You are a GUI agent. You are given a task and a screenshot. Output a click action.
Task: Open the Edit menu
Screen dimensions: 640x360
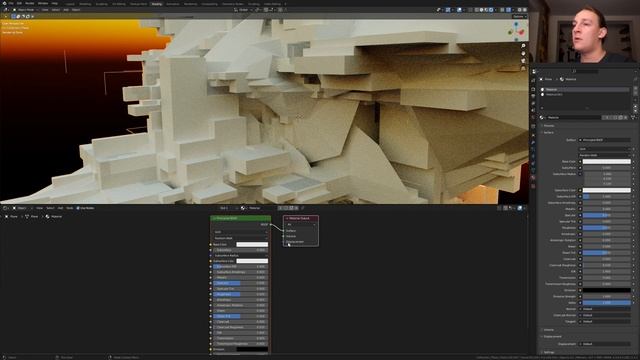pyautogui.click(x=19, y=3)
